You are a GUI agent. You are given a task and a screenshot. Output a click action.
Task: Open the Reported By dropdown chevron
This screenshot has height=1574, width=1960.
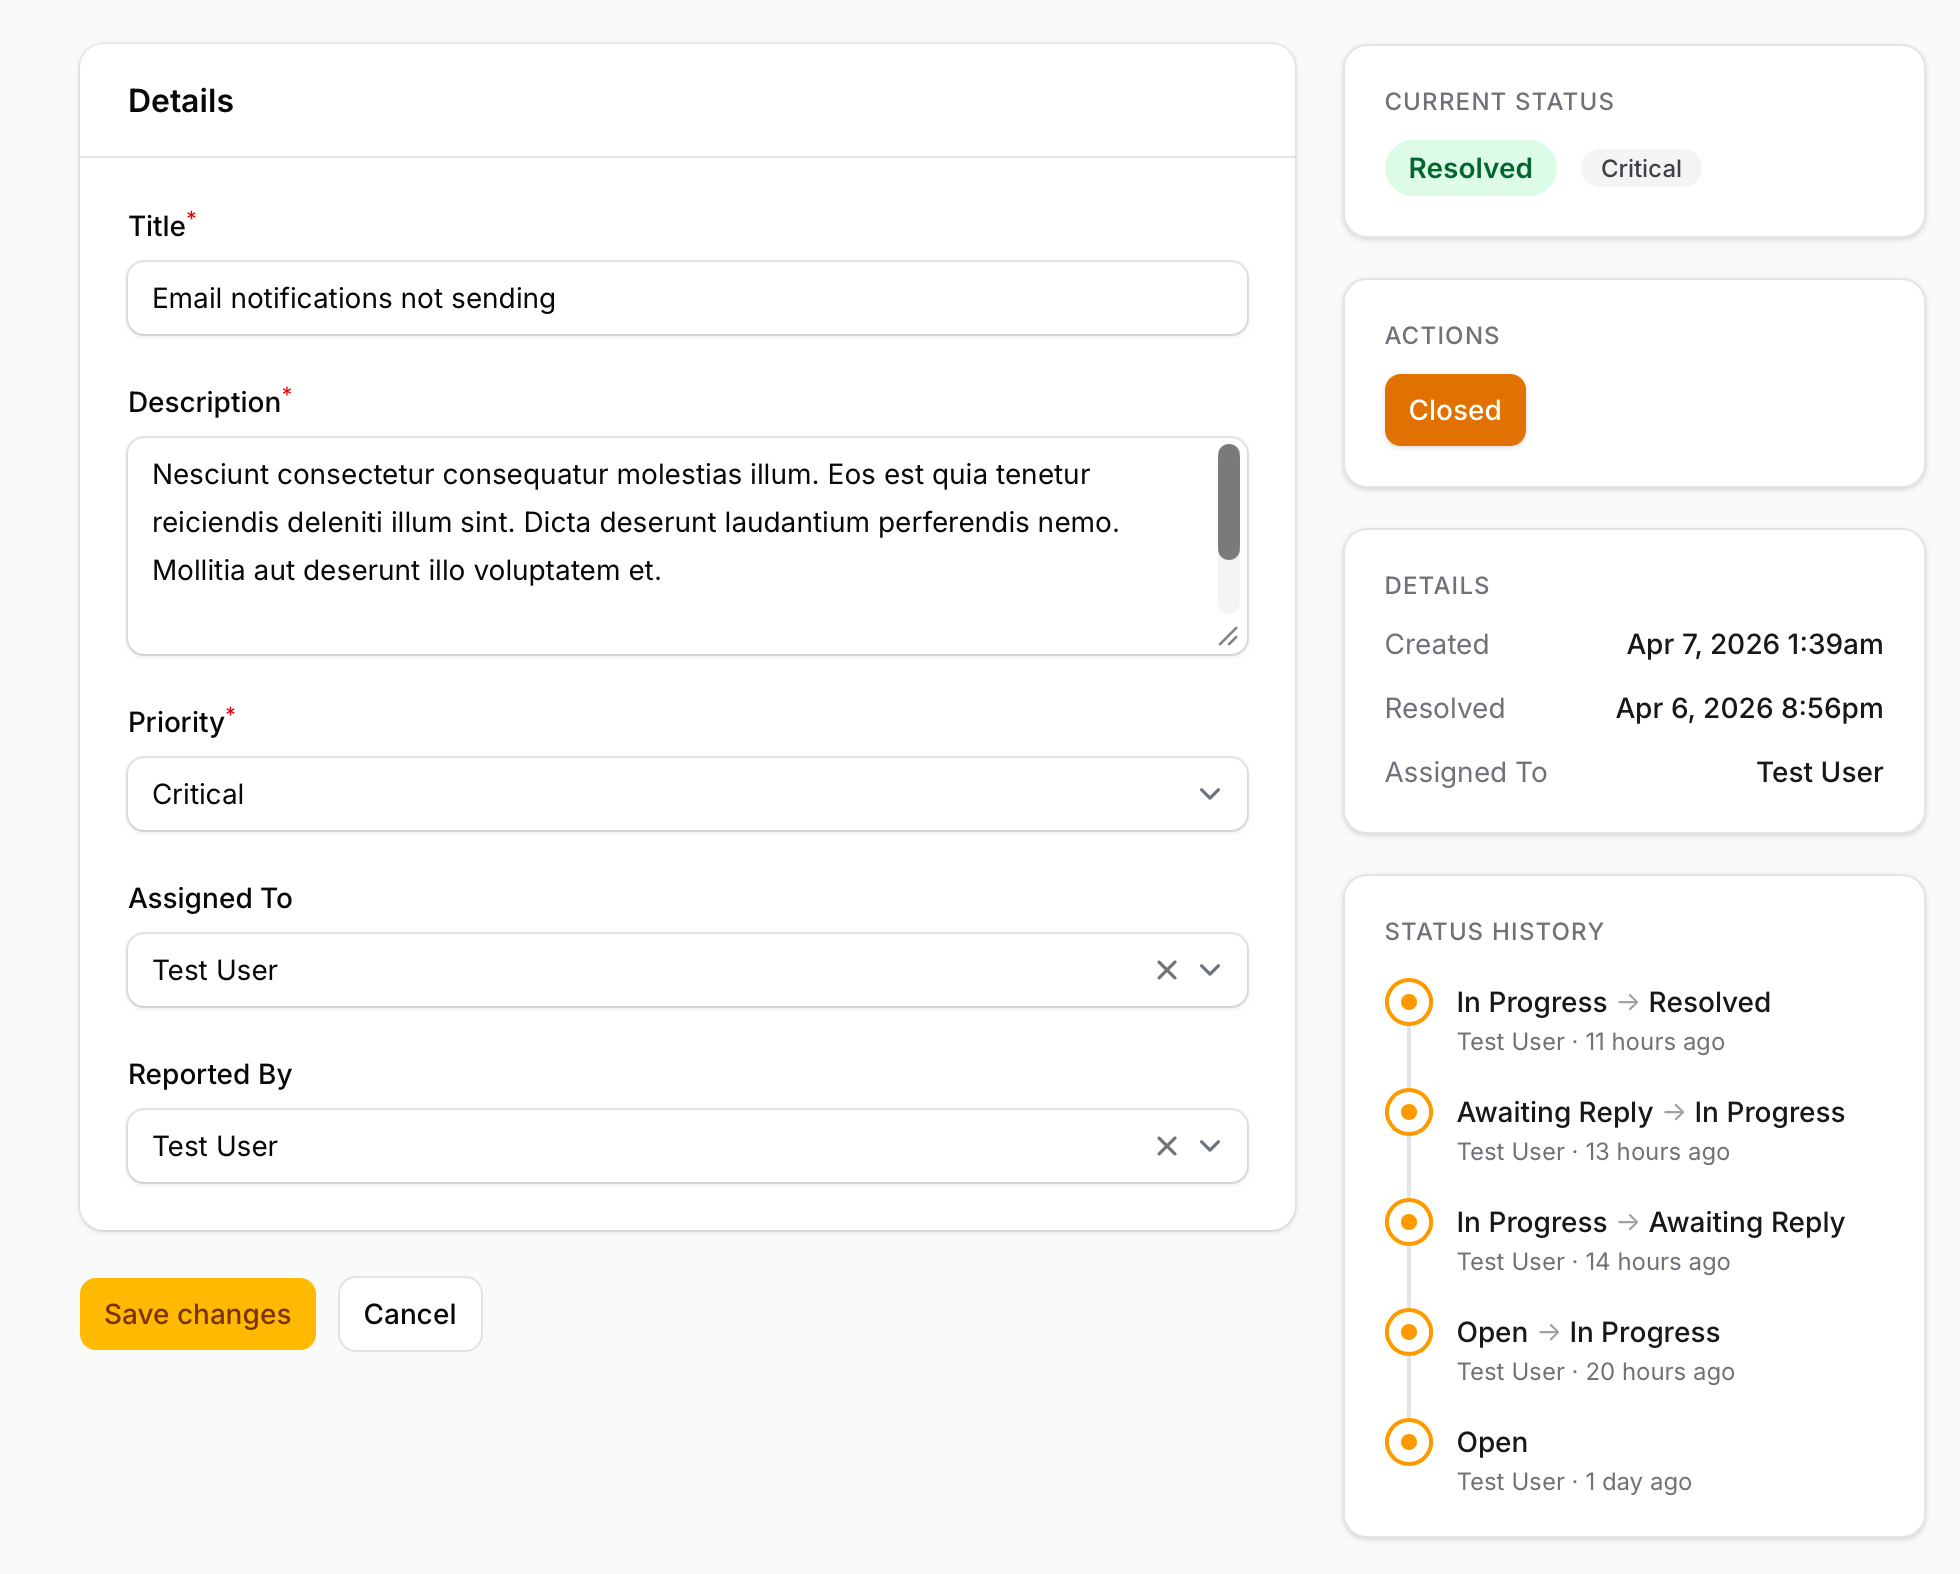click(x=1210, y=1146)
